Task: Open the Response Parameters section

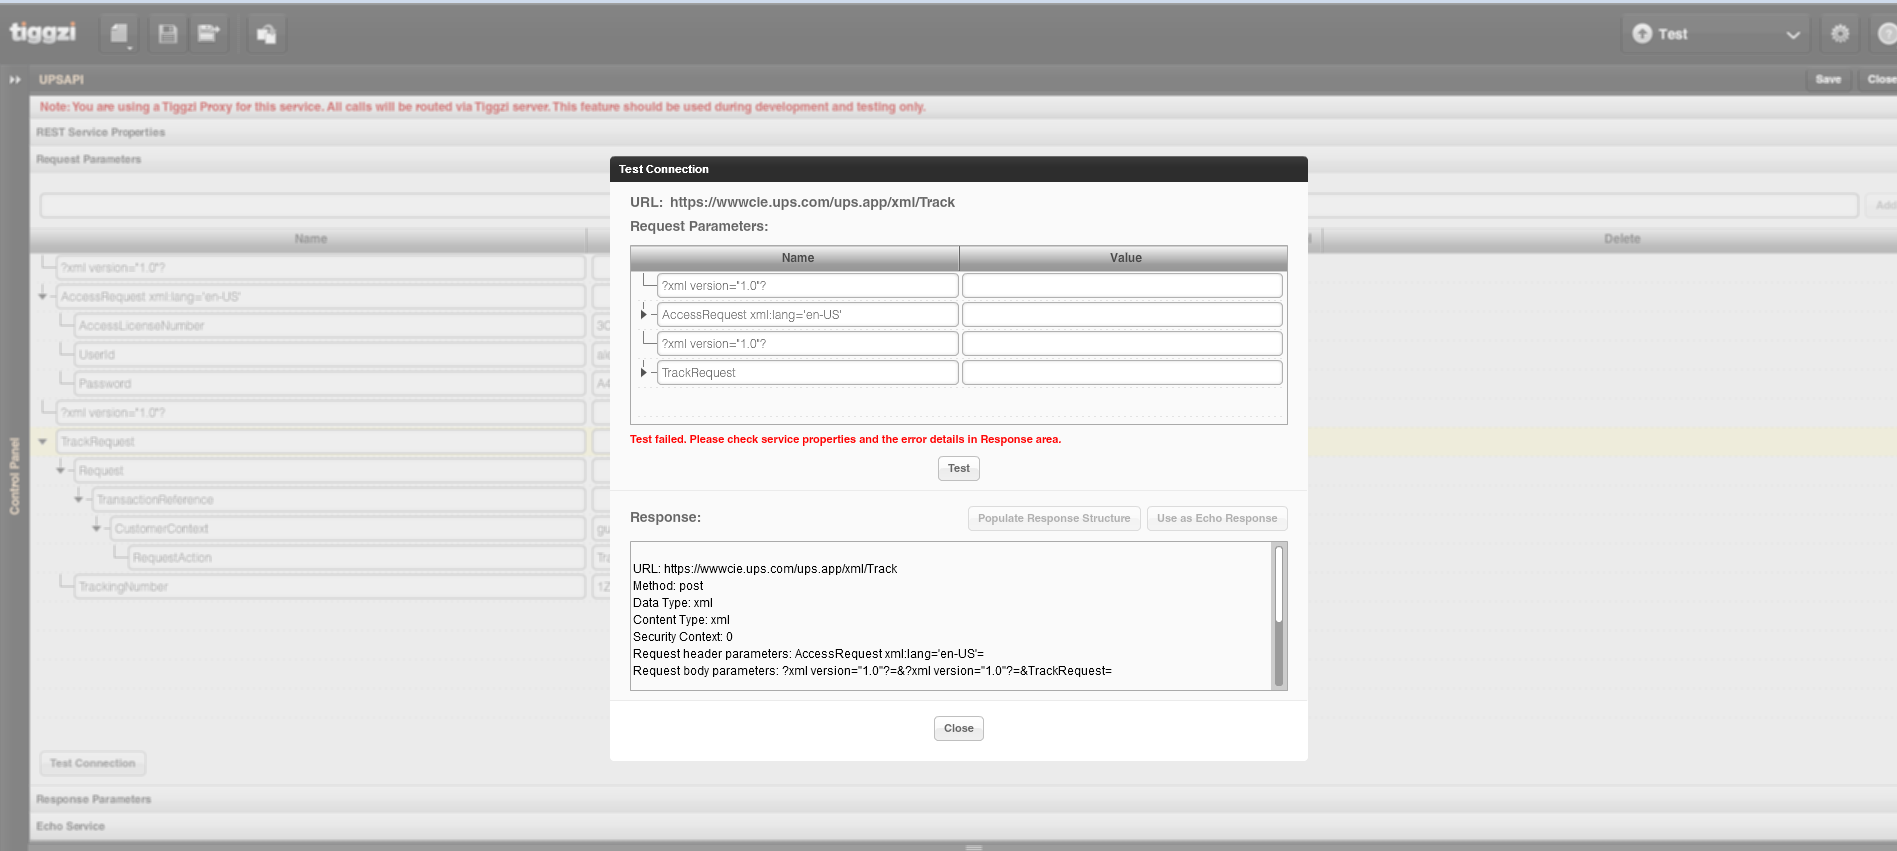Action: pyautogui.click(x=94, y=799)
